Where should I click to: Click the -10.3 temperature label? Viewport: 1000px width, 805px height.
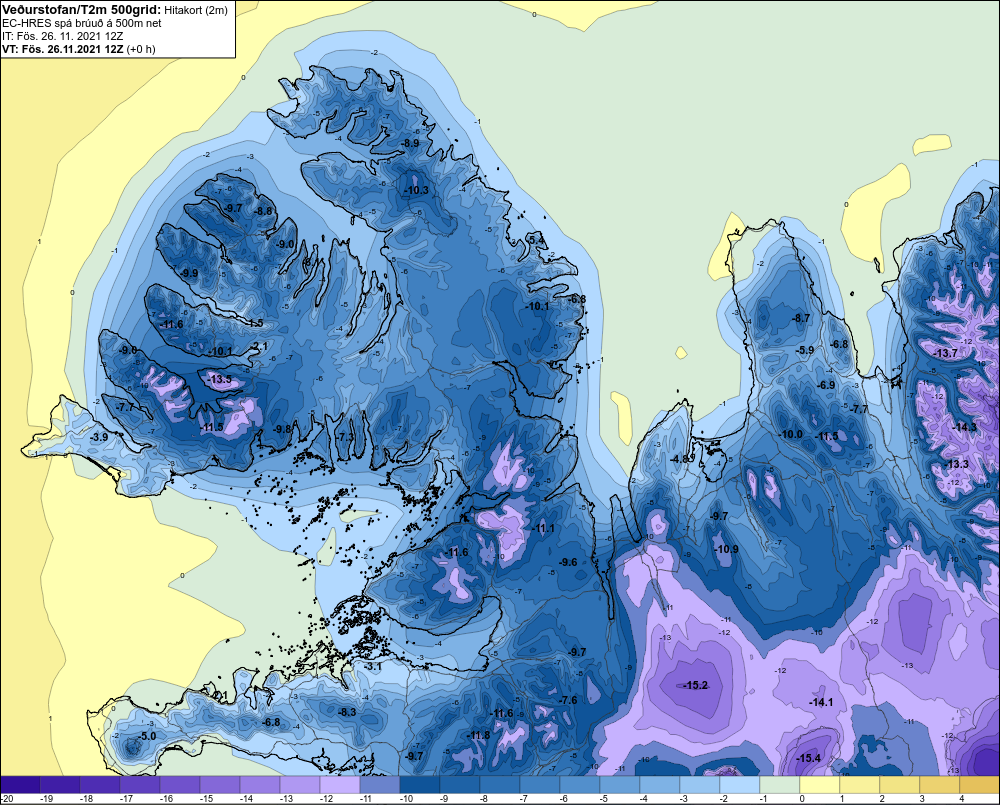pos(416,190)
